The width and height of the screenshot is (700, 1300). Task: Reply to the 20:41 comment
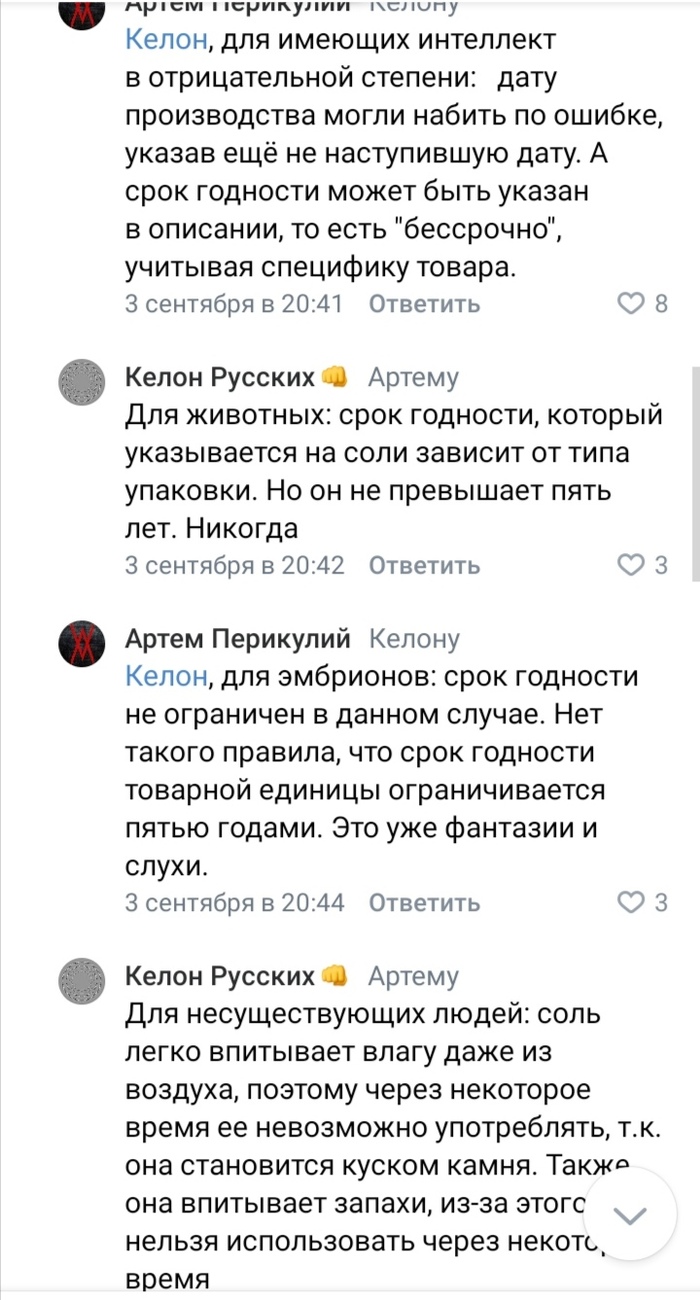click(424, 304)
